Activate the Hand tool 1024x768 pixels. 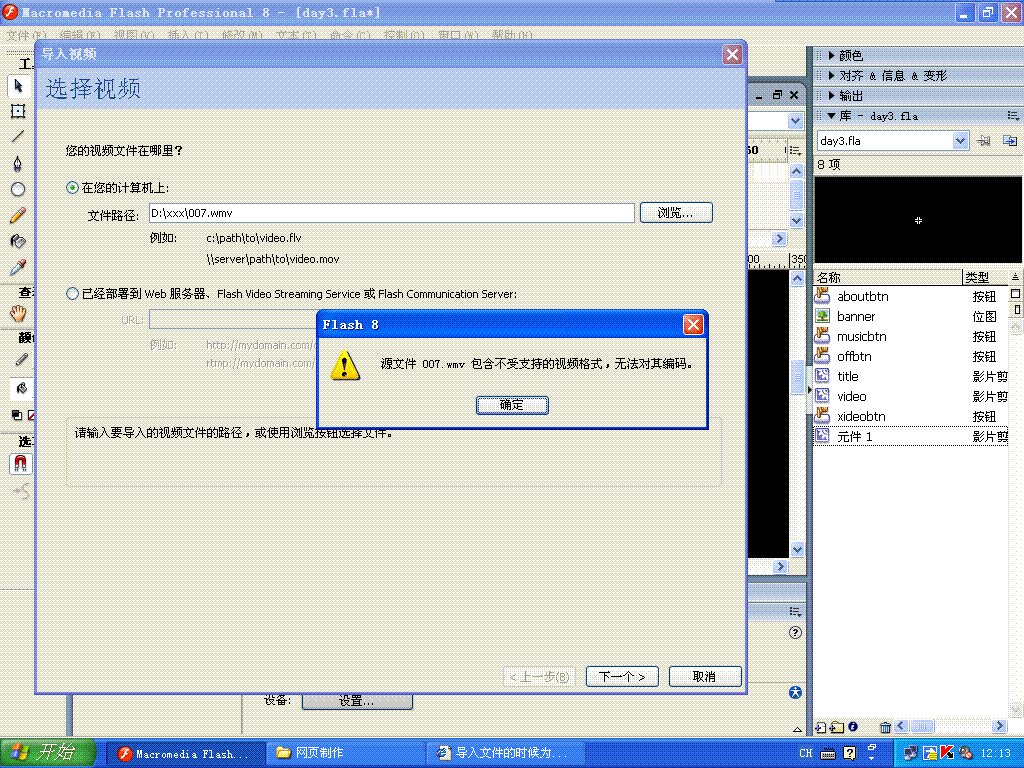click(18, 313)
